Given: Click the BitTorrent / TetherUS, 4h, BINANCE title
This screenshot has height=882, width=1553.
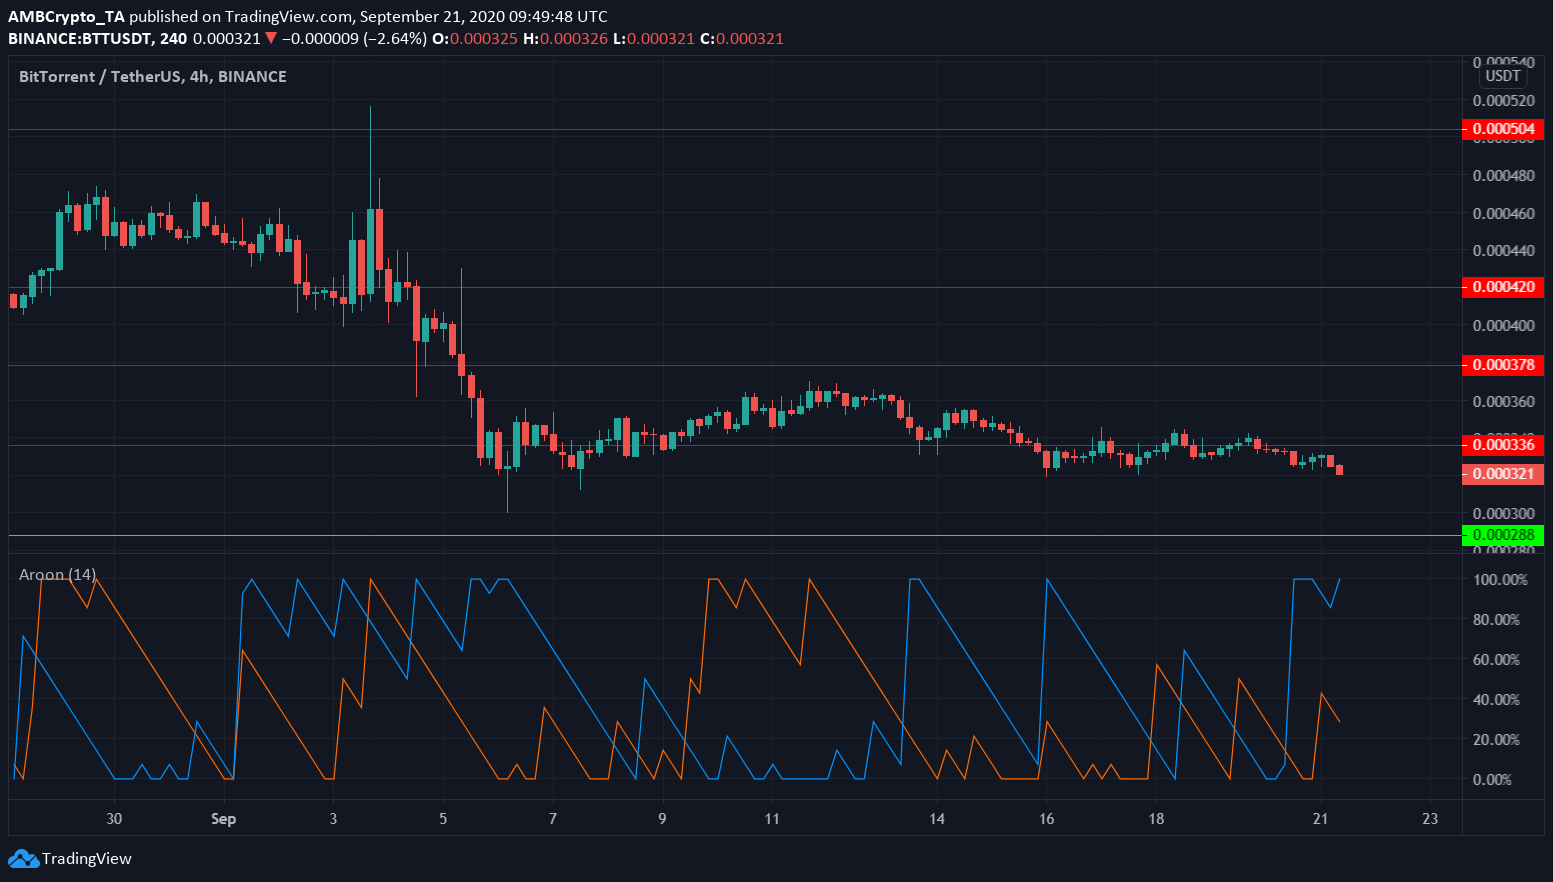Looking at the screenshot, I should (x=153, y=77).
